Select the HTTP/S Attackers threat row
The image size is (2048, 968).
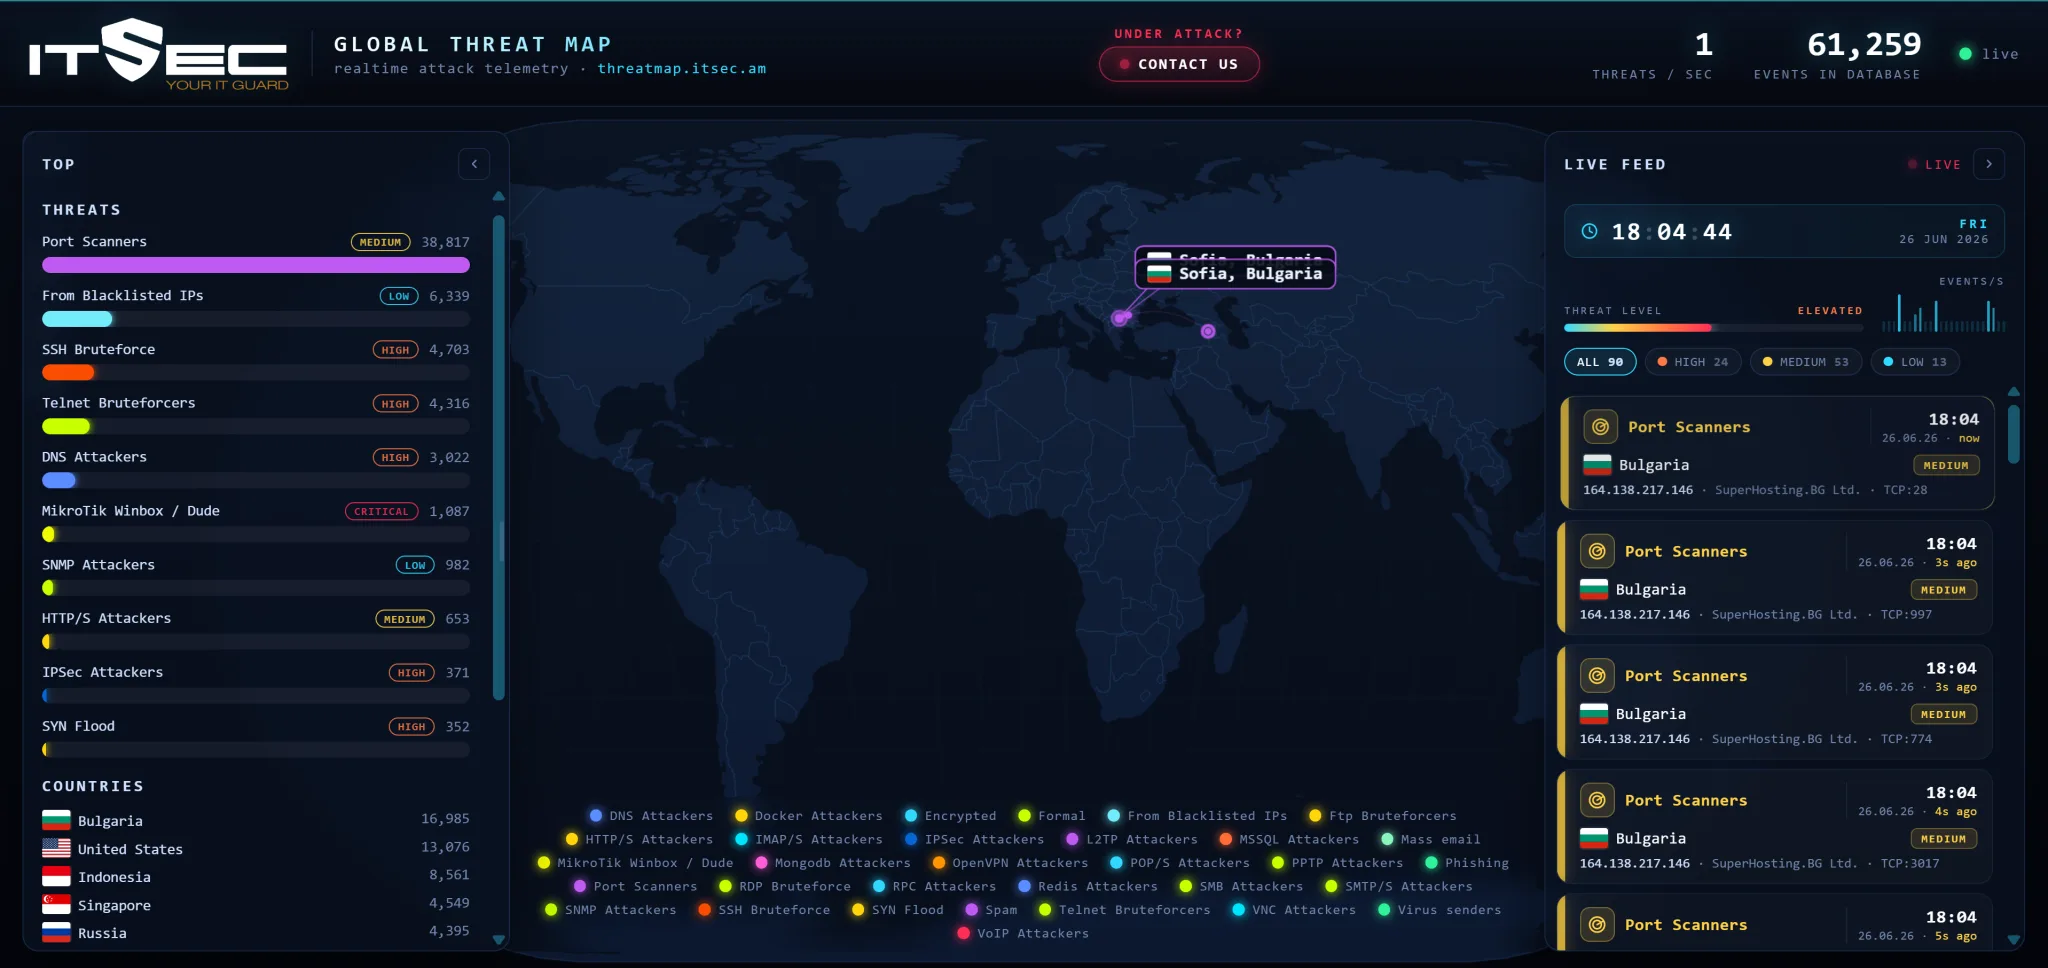256,631
